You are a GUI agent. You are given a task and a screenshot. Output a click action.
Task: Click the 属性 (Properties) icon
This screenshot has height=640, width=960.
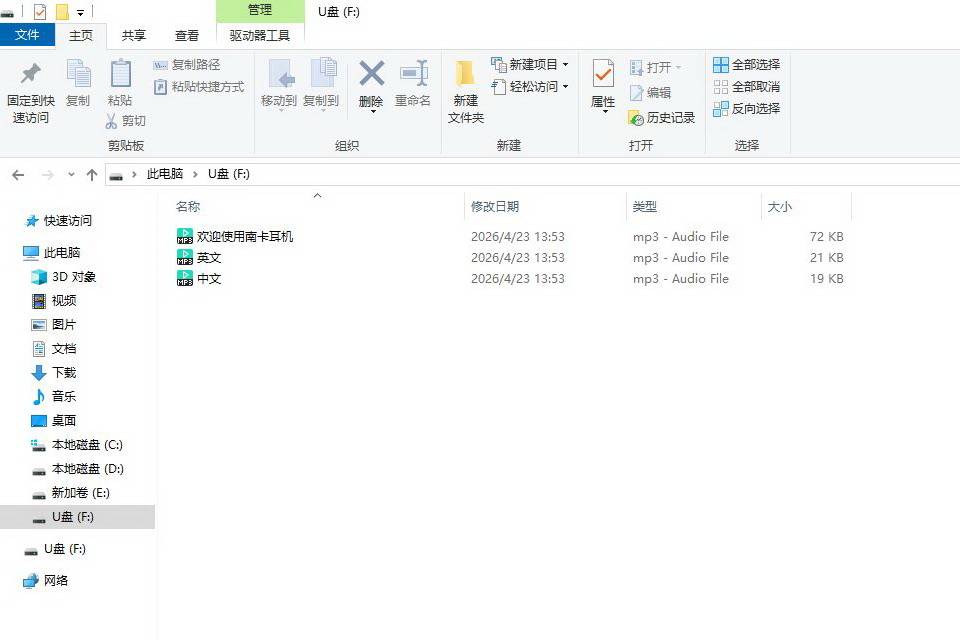[x=603, y=75]
